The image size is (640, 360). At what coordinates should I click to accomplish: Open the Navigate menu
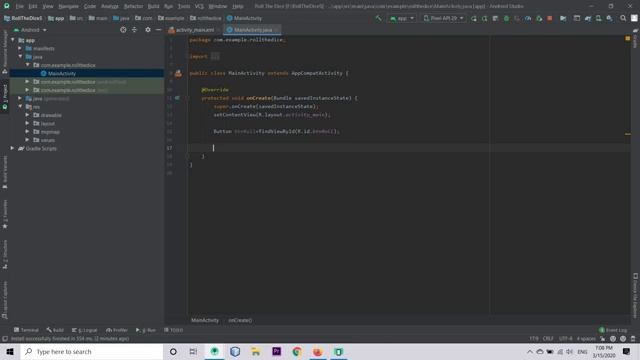click(x=68, y=6)
